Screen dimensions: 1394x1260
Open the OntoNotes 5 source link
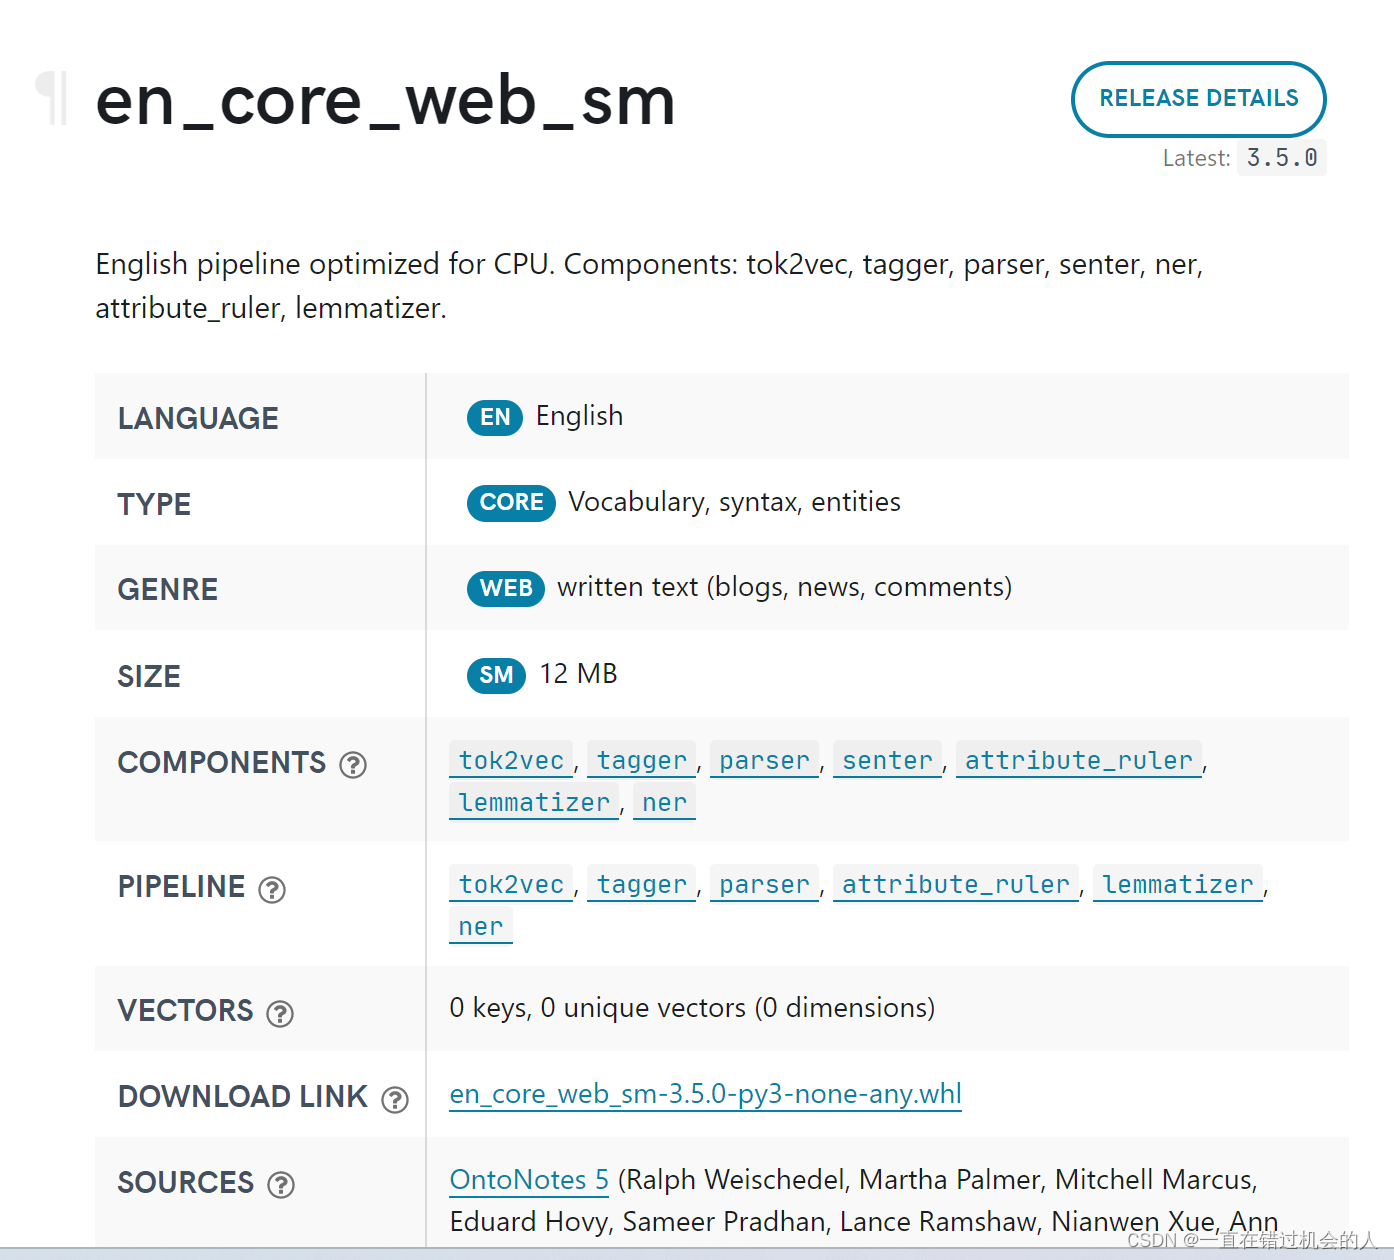[528, 1180]
